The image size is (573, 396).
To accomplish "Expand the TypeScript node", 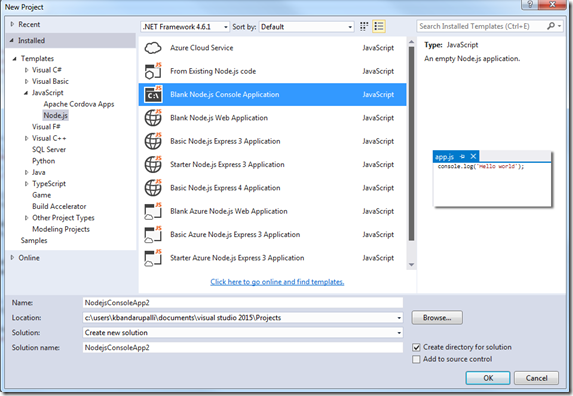I will 26,184.
